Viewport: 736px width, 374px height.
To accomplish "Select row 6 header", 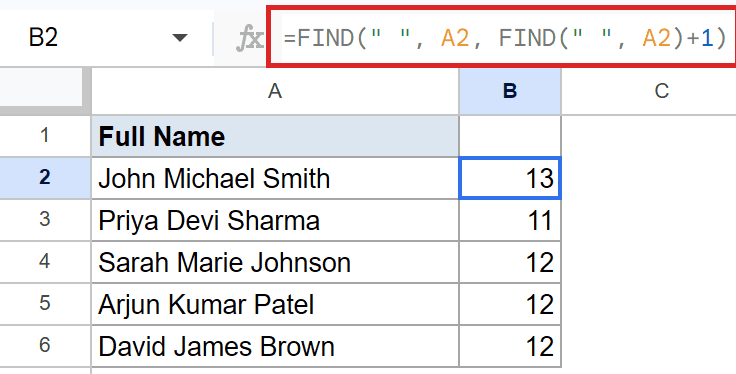I will tap(45, 345).
